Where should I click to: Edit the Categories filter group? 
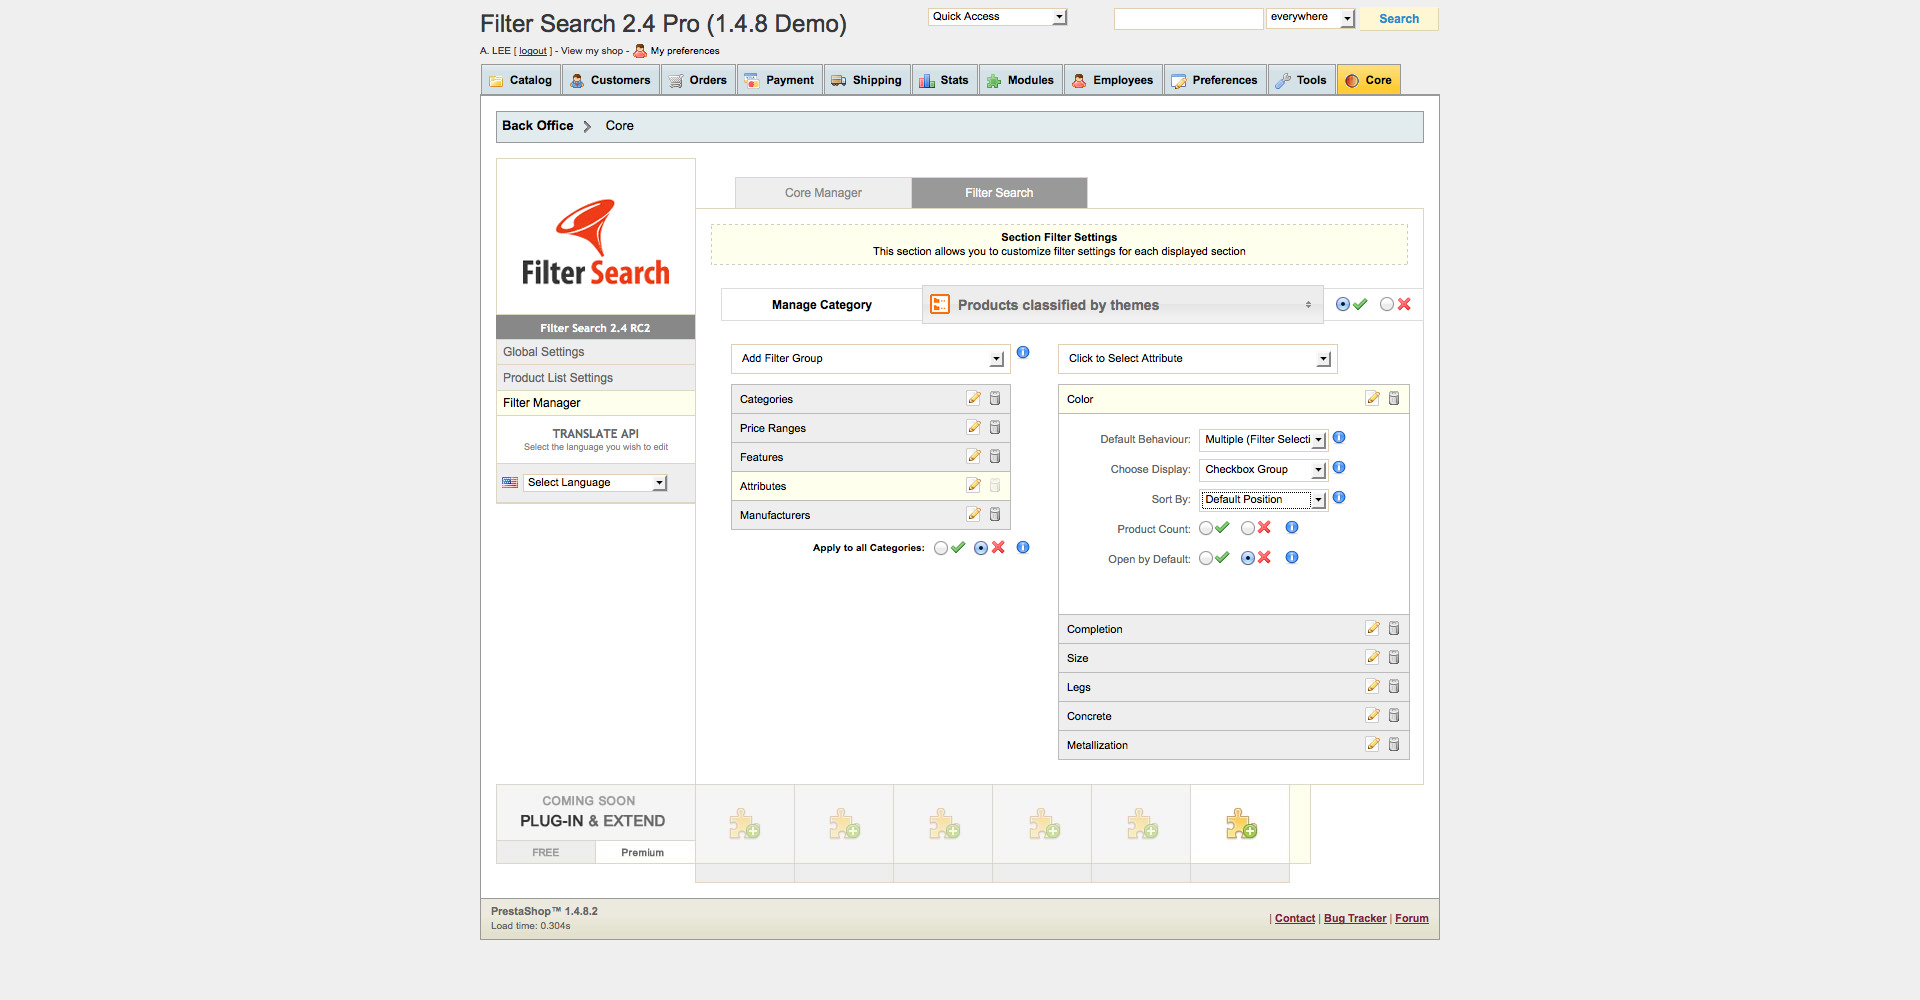(x=974, y=398)
